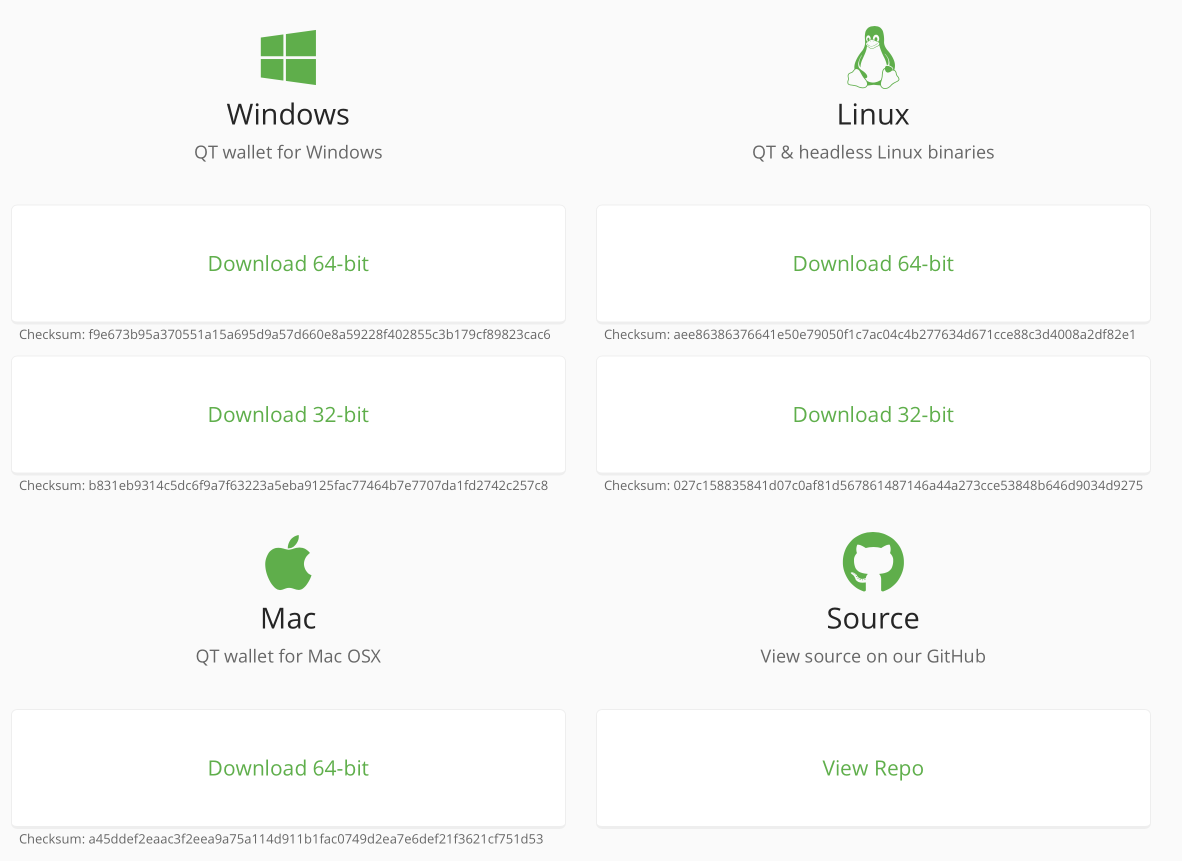Image resolution: width=1182 pixels, height=861 pixels.
Task: Click 'QT wallet for Mac OSX' subtitle
Action: pyautogui.click(x=288, y=656)
